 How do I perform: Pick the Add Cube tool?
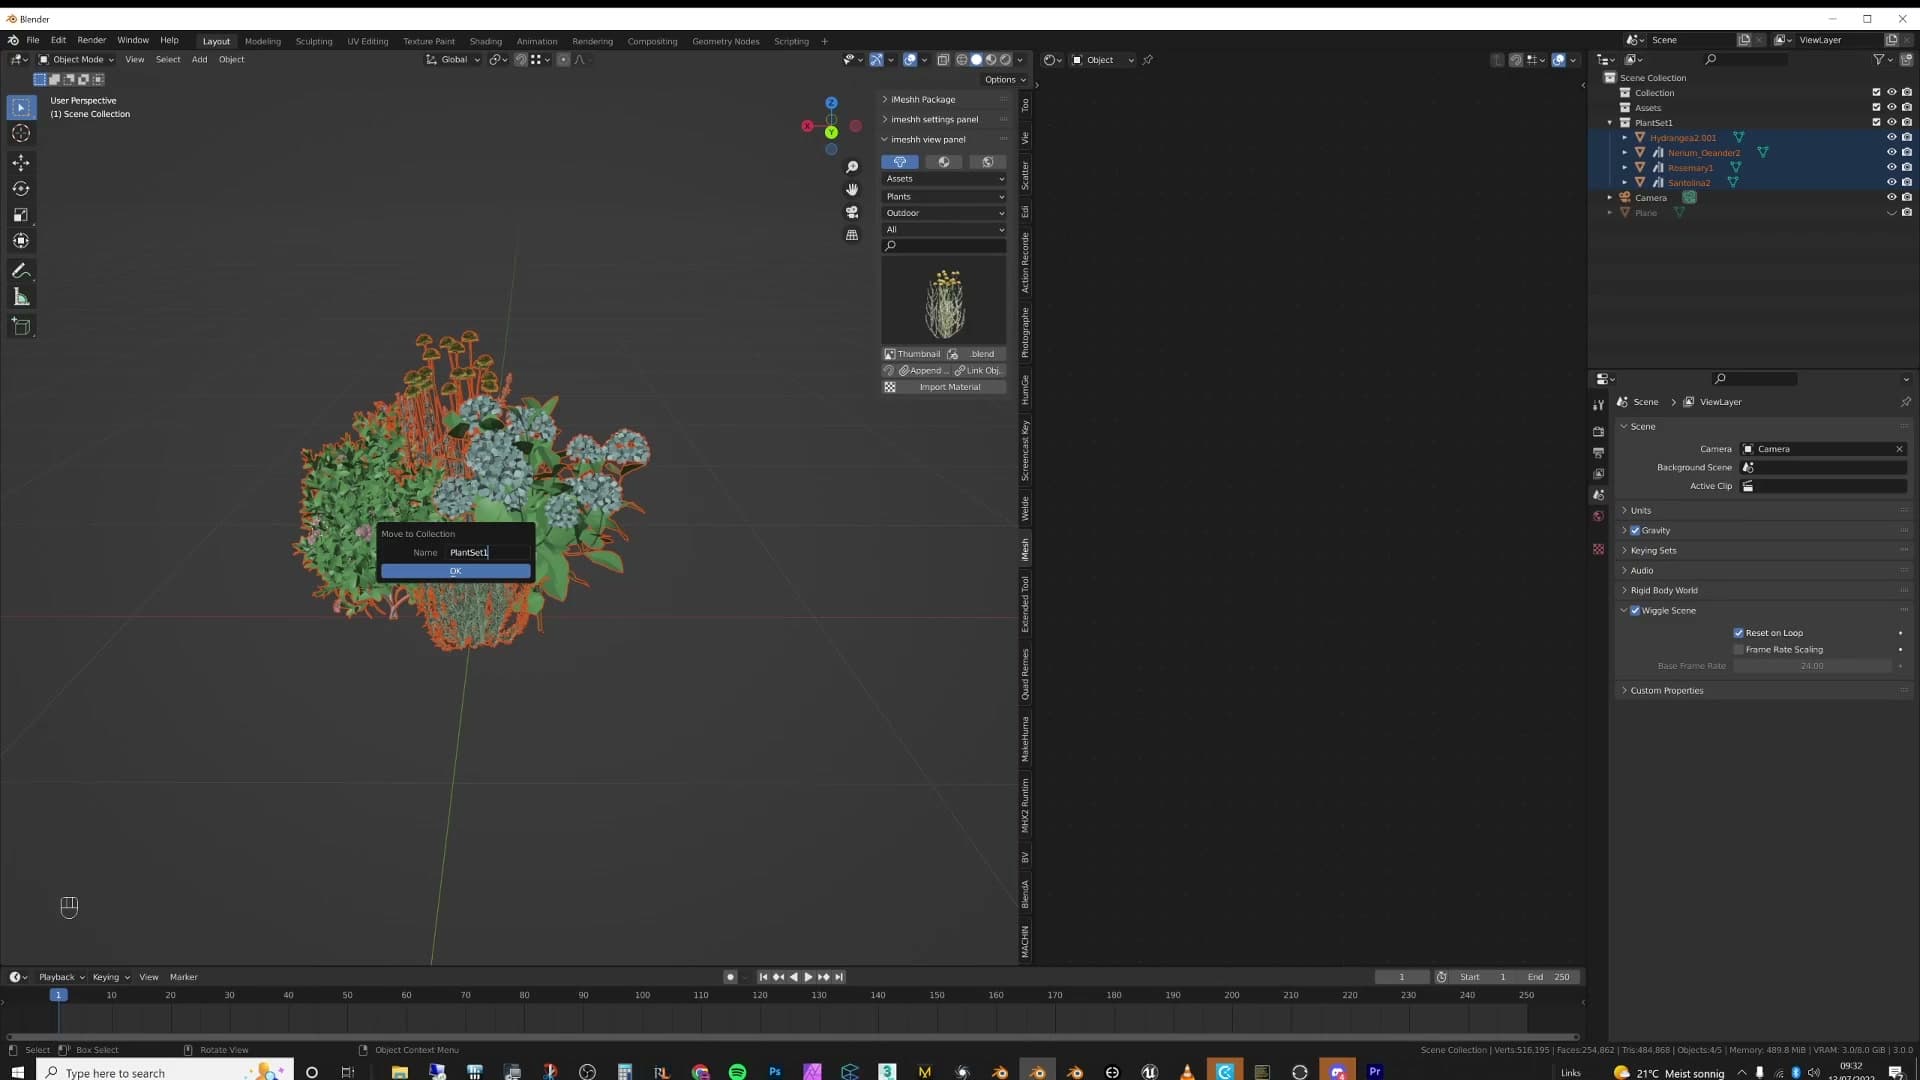21,326
